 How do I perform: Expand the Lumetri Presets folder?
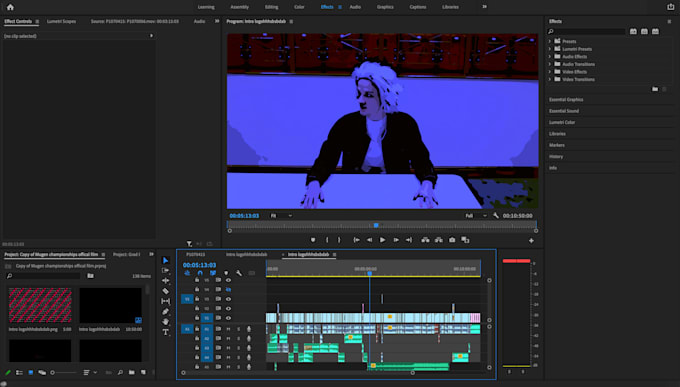pyautogui.click(x=550, y=49)
